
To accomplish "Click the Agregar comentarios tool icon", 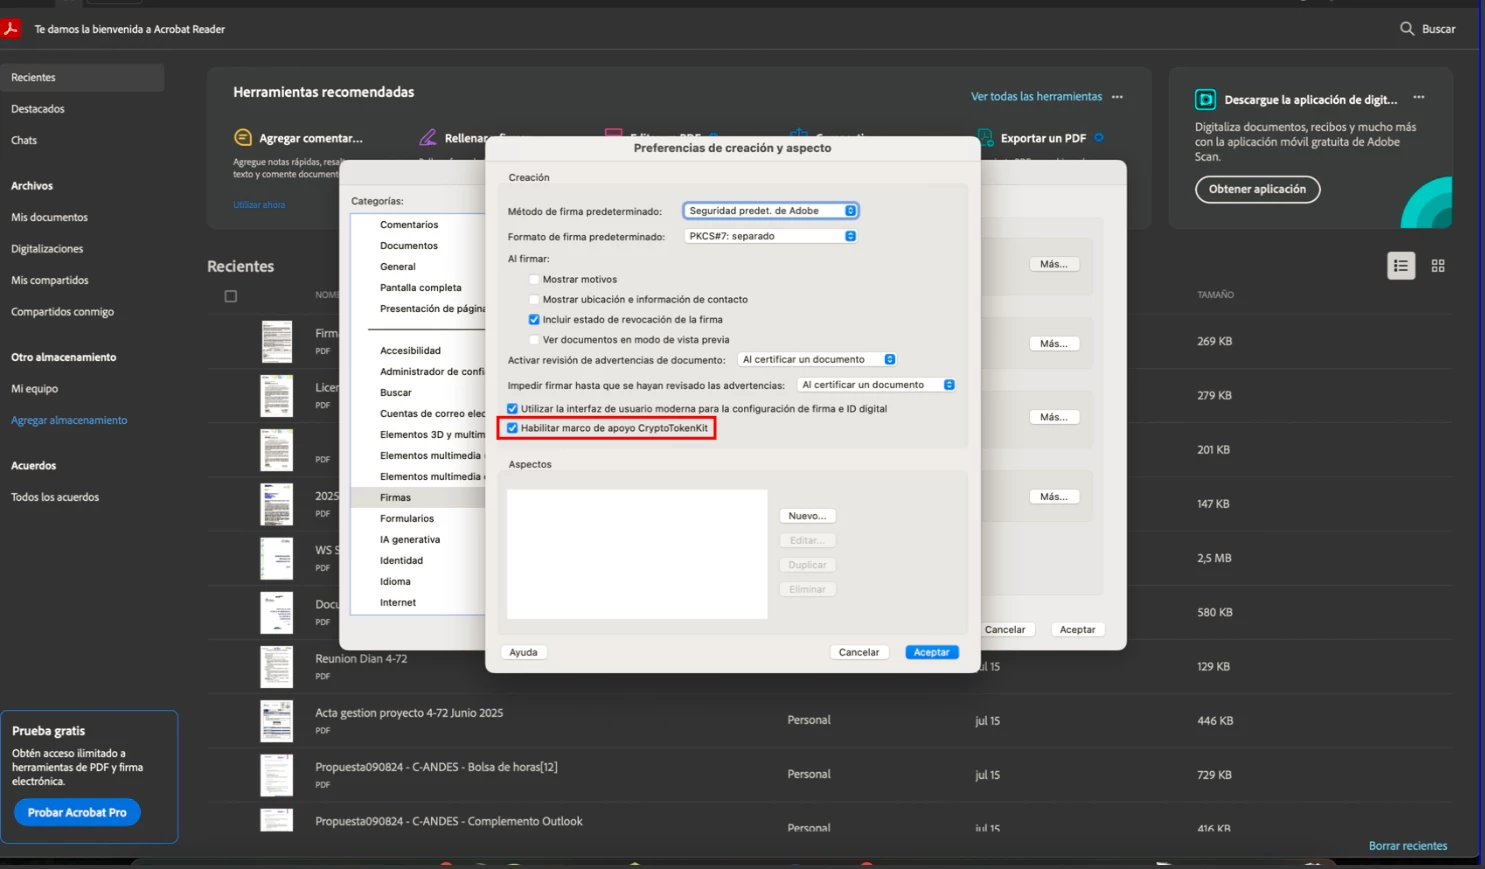I will point(243,137).
